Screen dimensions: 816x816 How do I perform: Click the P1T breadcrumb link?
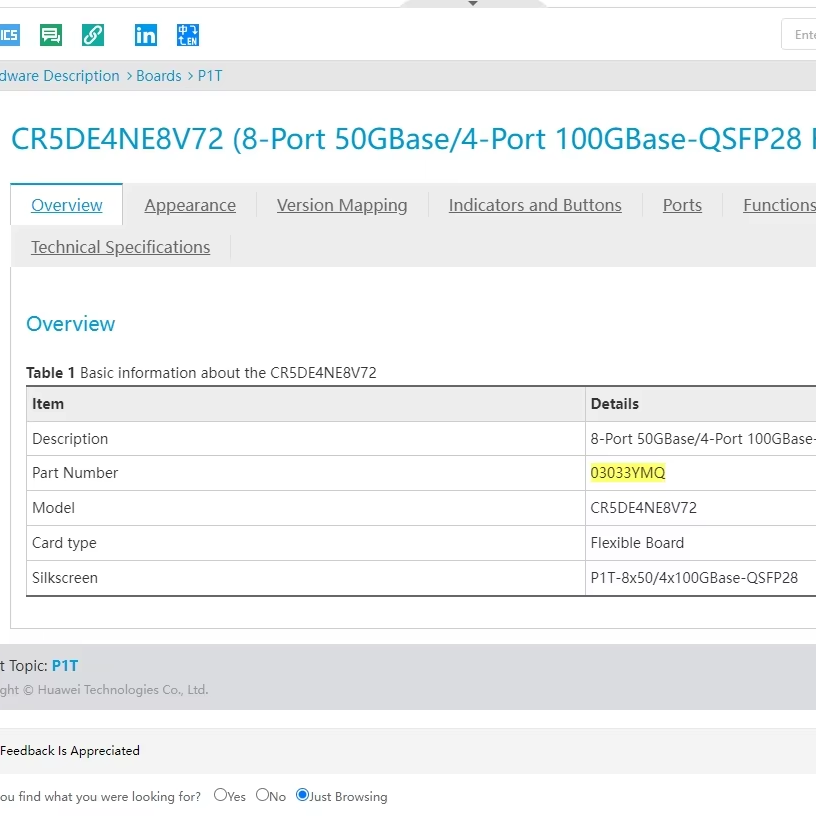coord(210,76)
